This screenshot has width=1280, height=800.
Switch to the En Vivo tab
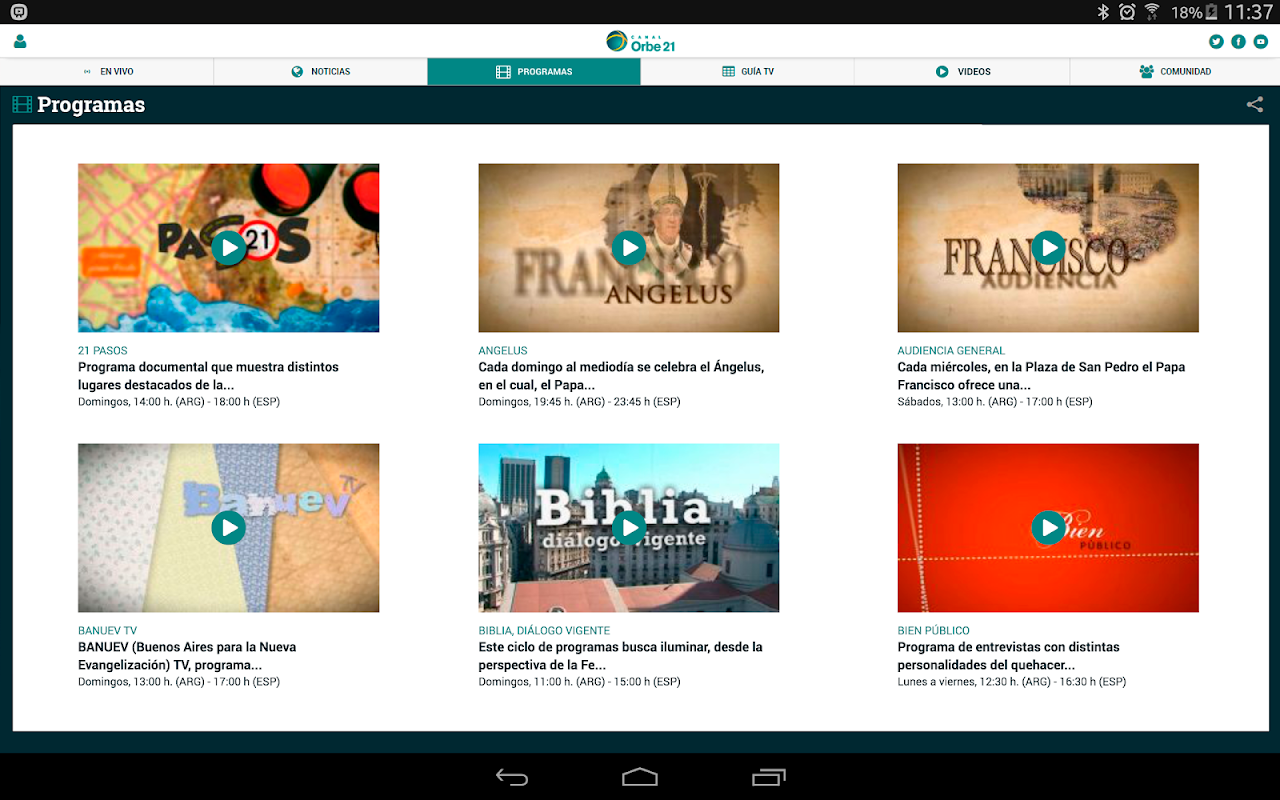(x=107, y=72)
